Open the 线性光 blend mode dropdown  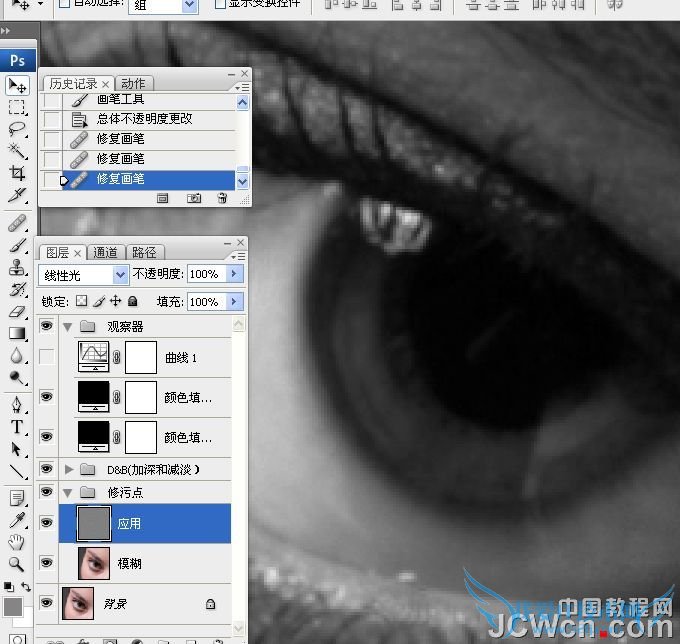(x=121, y=275)
